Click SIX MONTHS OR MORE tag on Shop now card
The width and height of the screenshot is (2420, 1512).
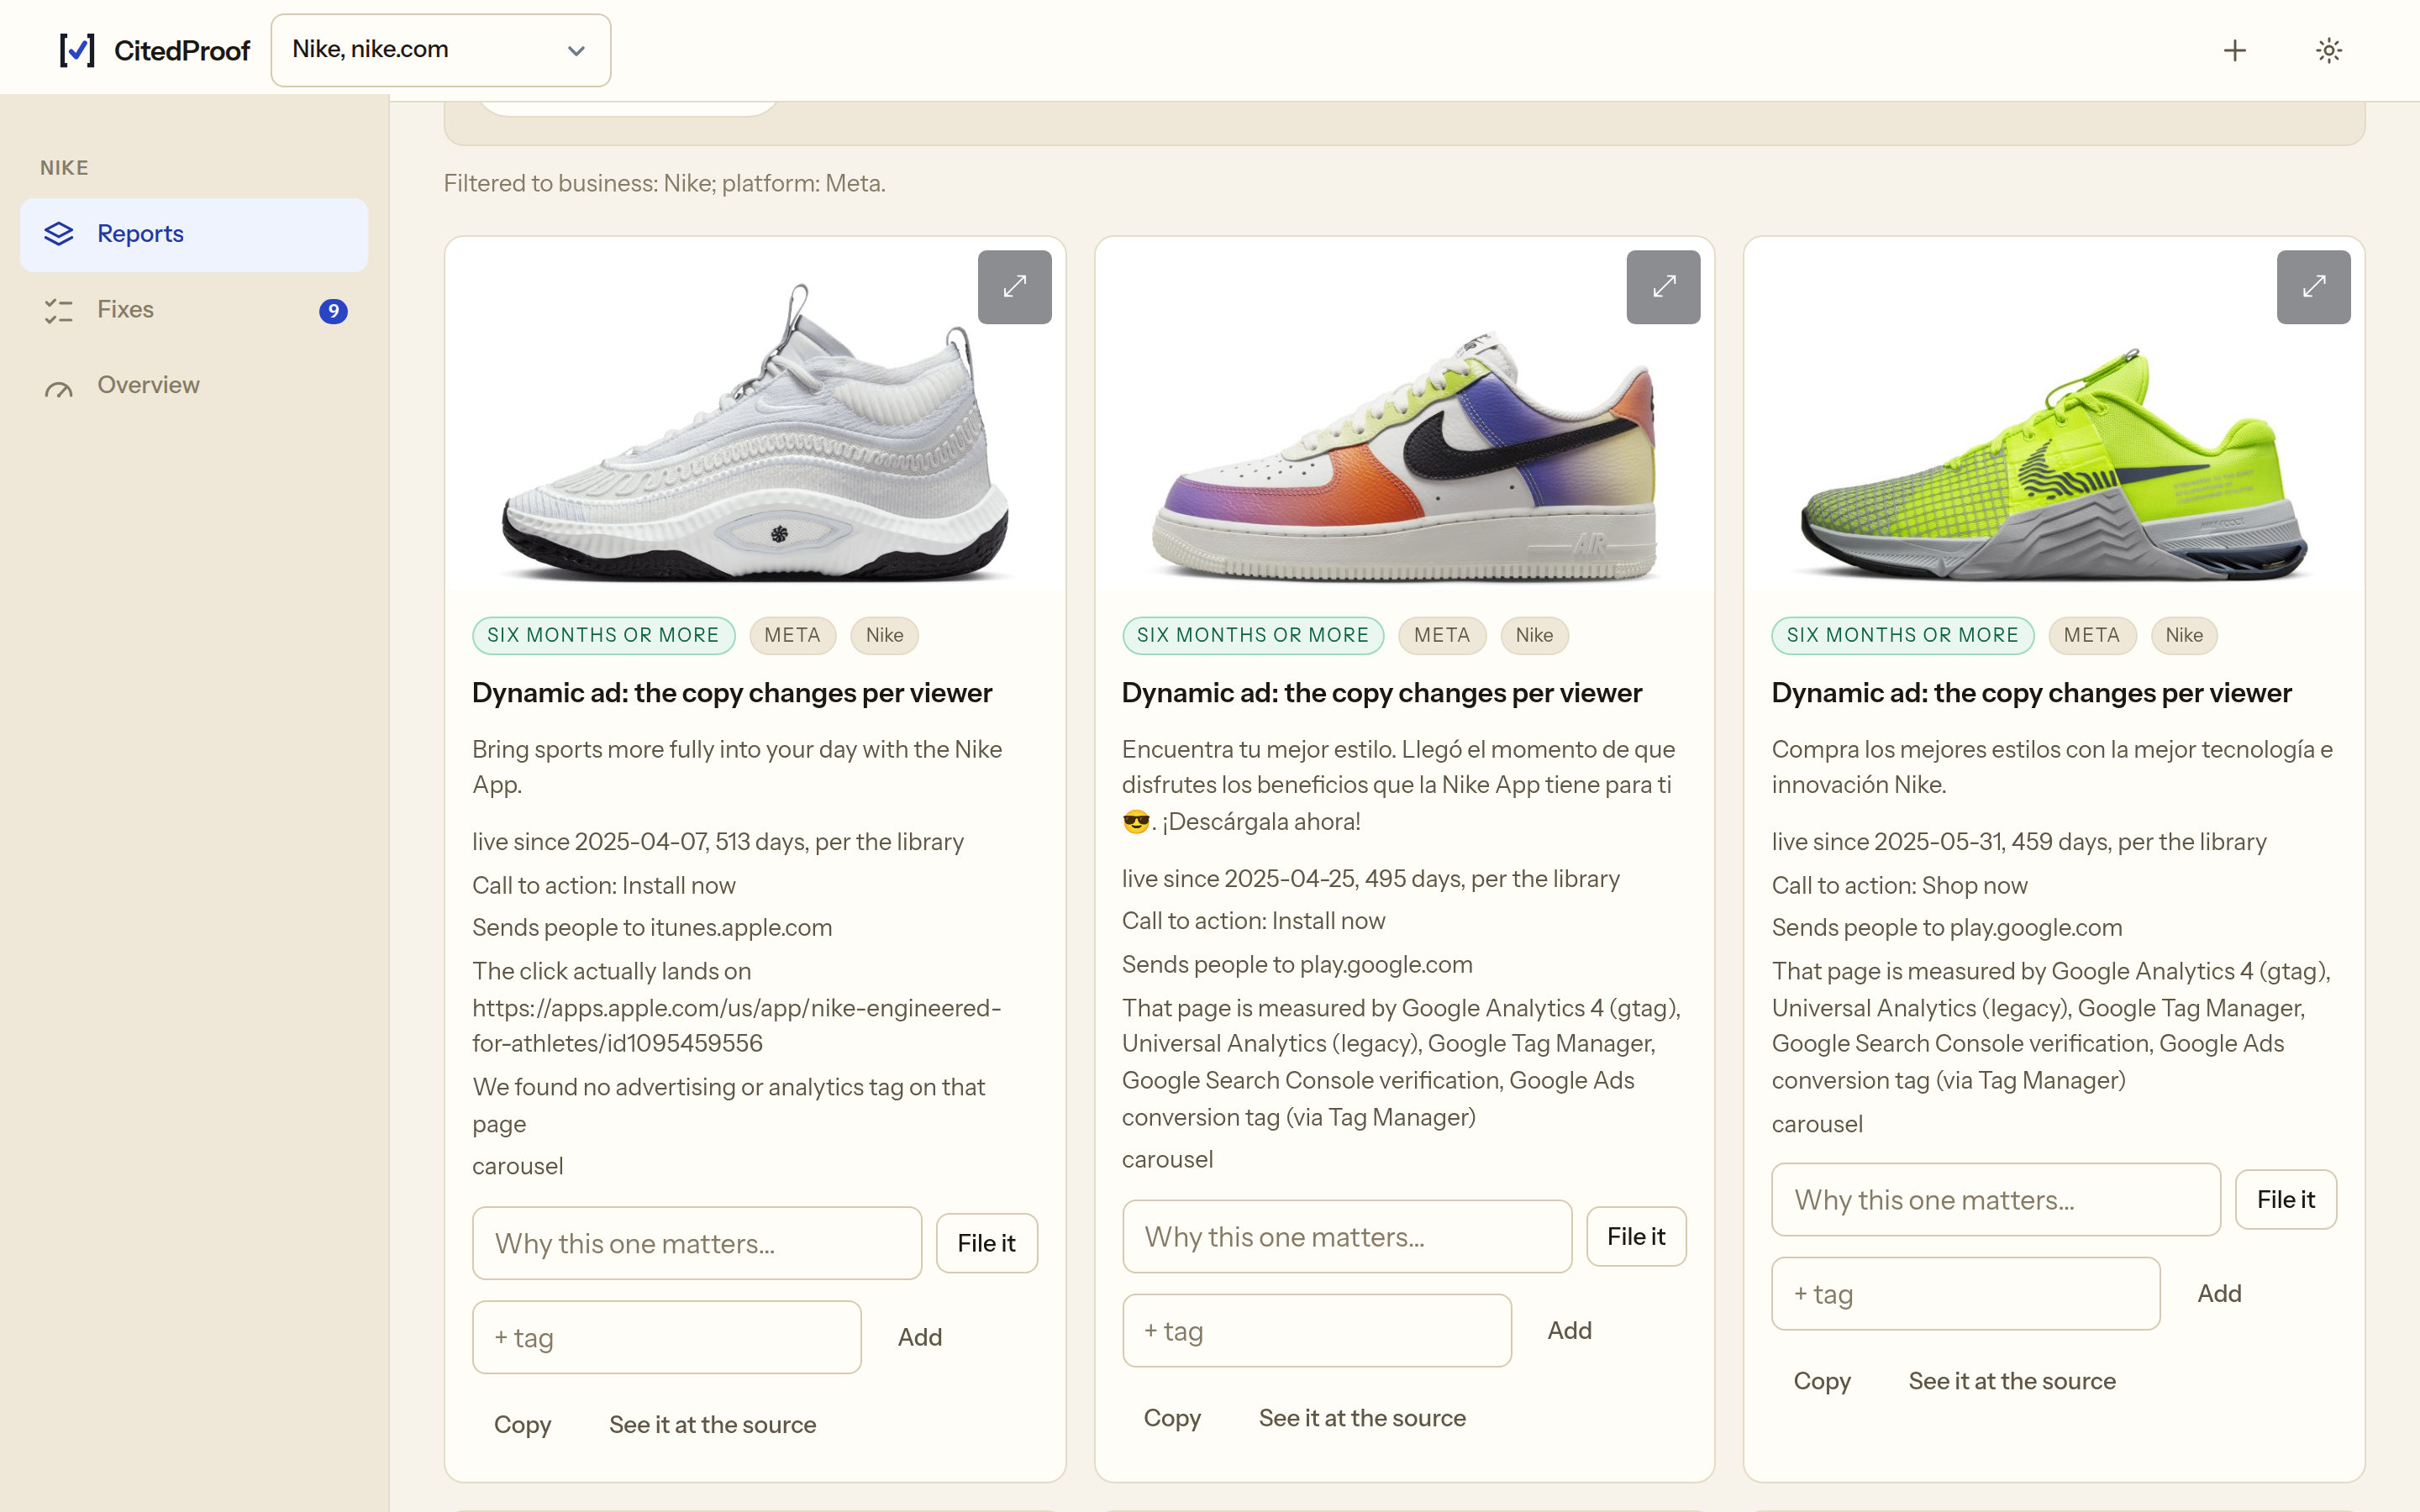click(x=1902, y=635)
